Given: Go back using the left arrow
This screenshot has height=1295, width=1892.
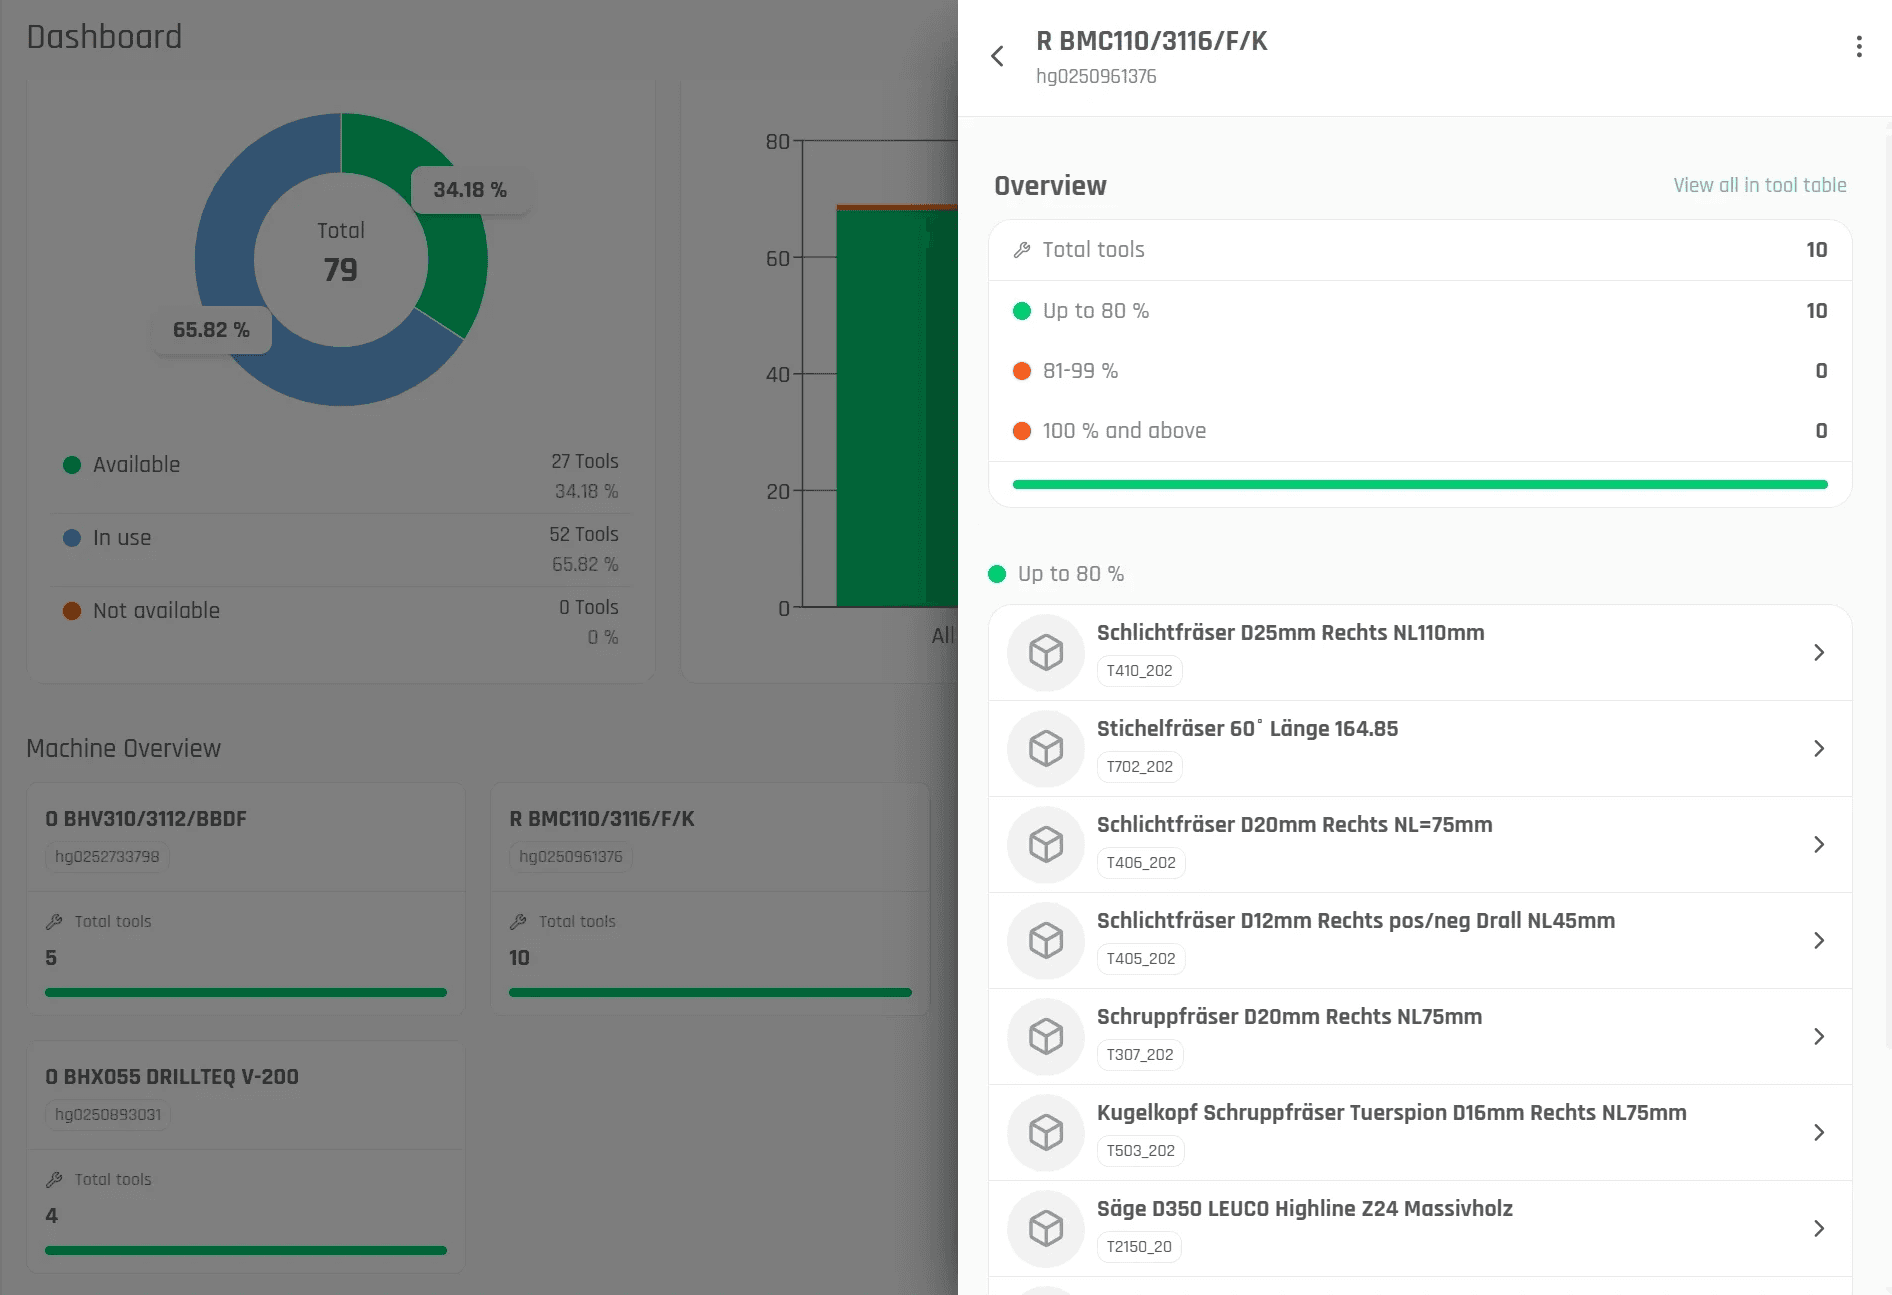Looking at the screenshot, I should pos(997,56).
